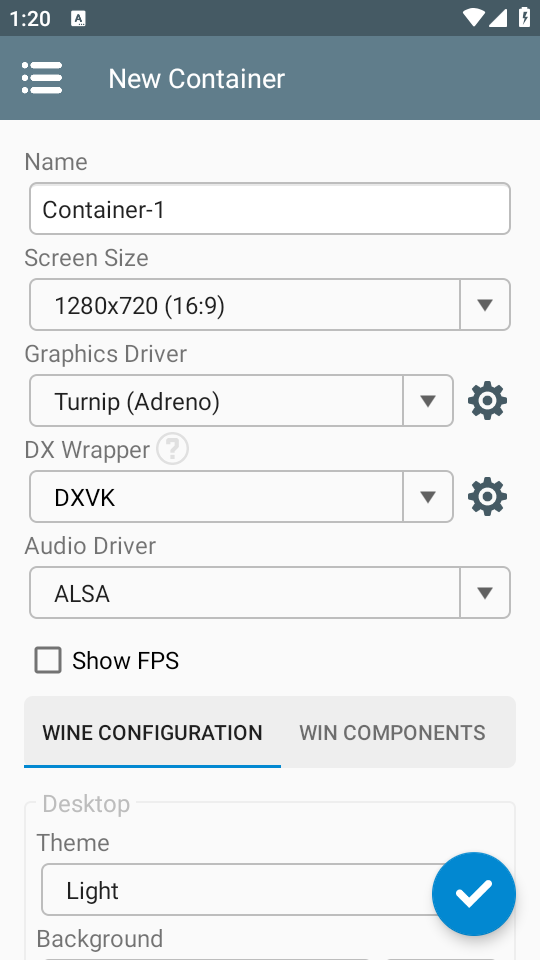Screen dimensions: 540x960
Task: Select the 1280x720 (16:9) screen size box
Action: [x=245, y=304]
